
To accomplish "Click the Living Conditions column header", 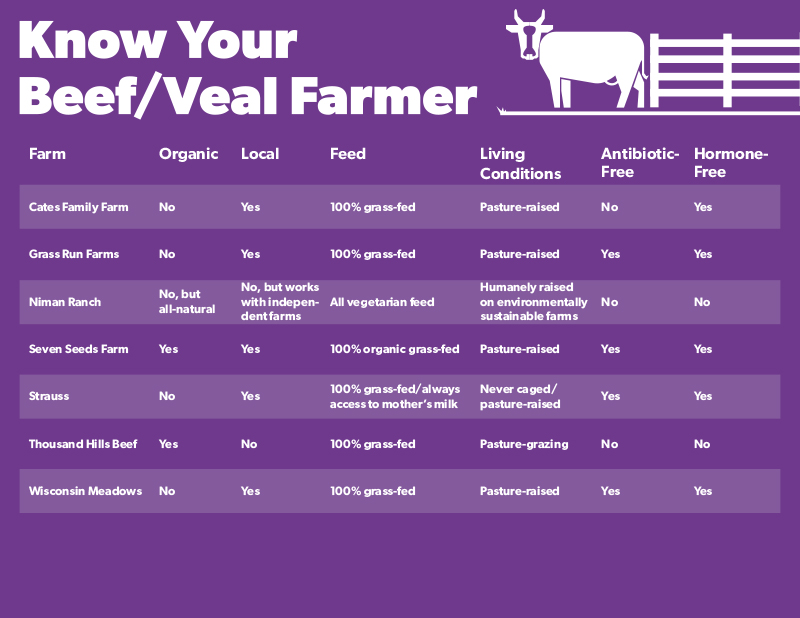I will (x=520, y=163).
